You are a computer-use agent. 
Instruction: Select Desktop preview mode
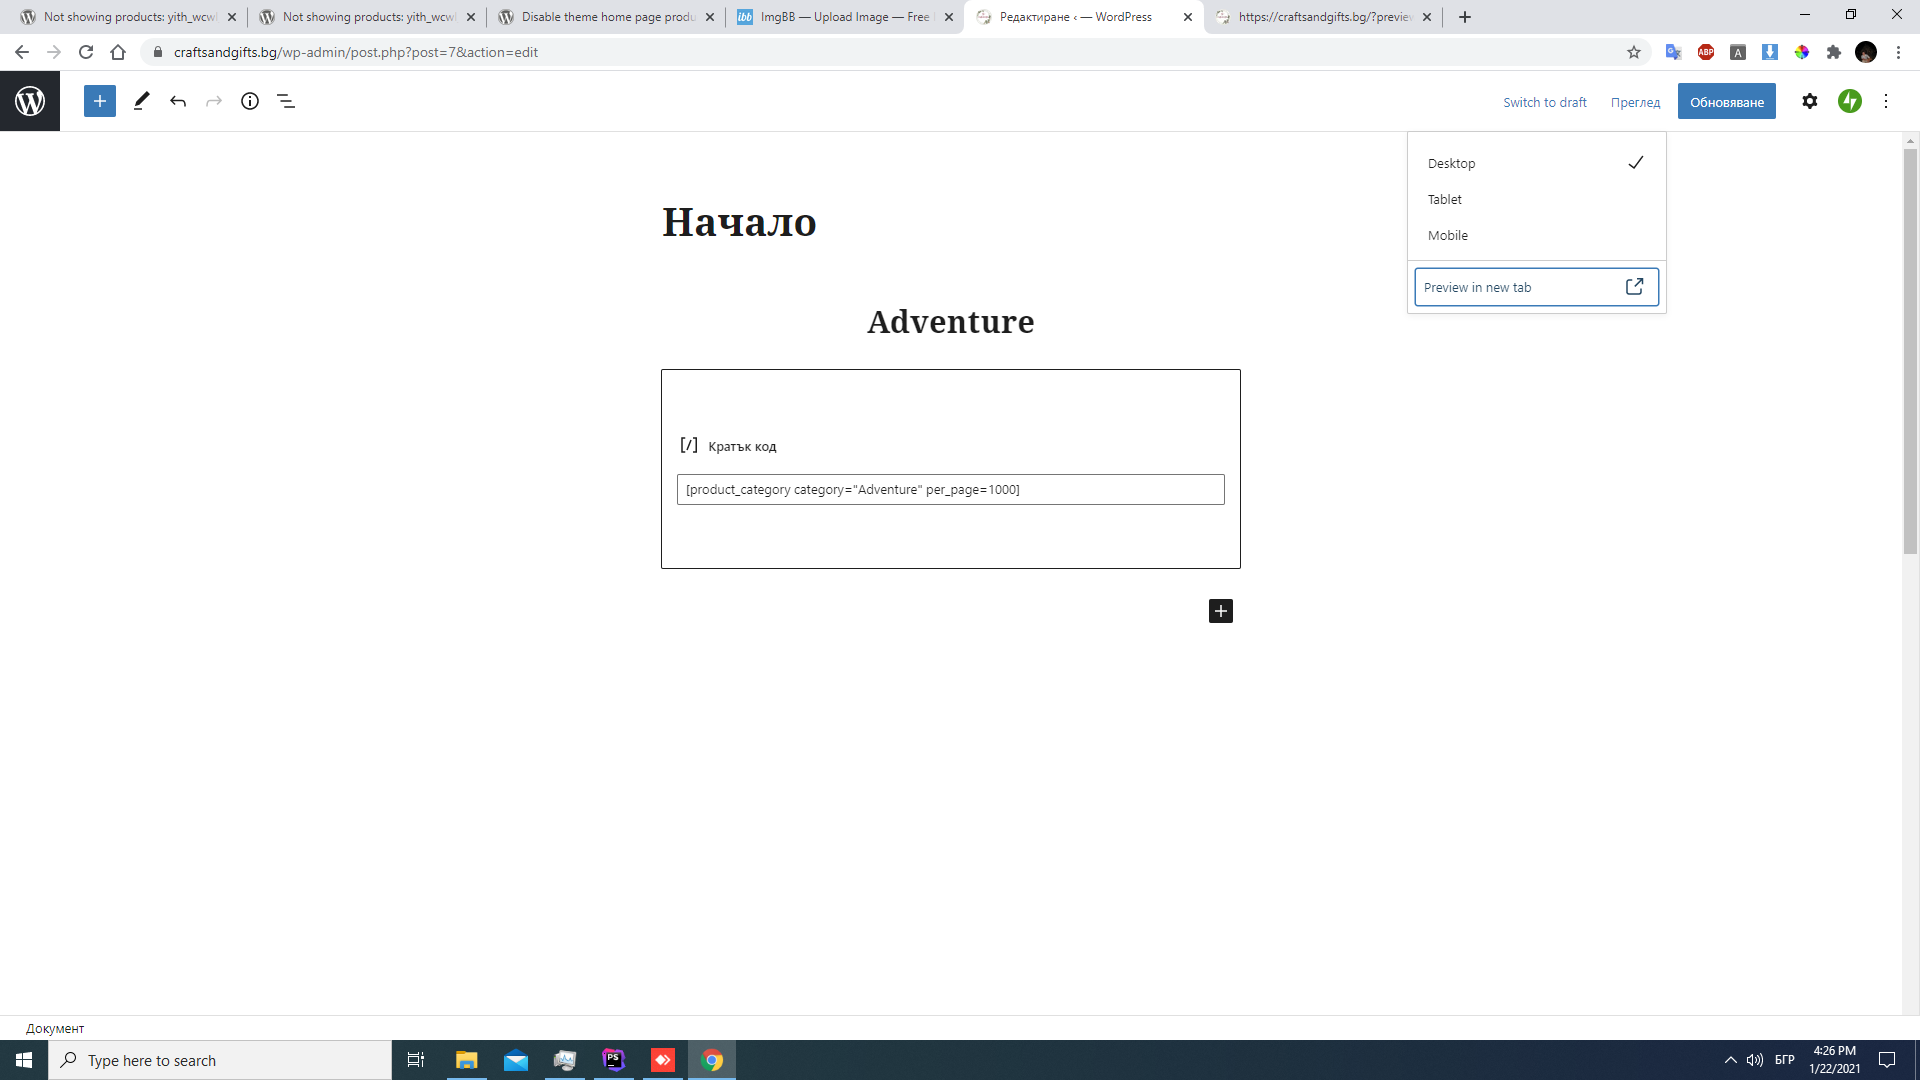pyautogui.click(x=1536, y=163)
